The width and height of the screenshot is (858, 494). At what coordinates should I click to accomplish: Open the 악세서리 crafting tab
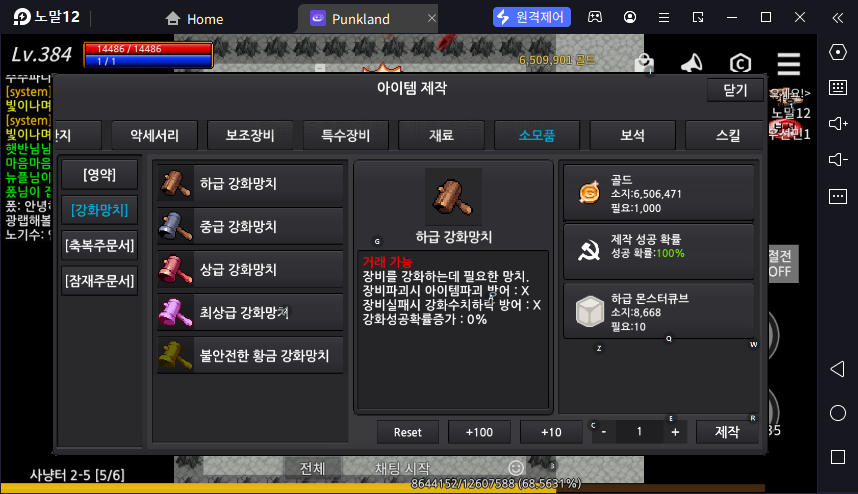(154, 135)
